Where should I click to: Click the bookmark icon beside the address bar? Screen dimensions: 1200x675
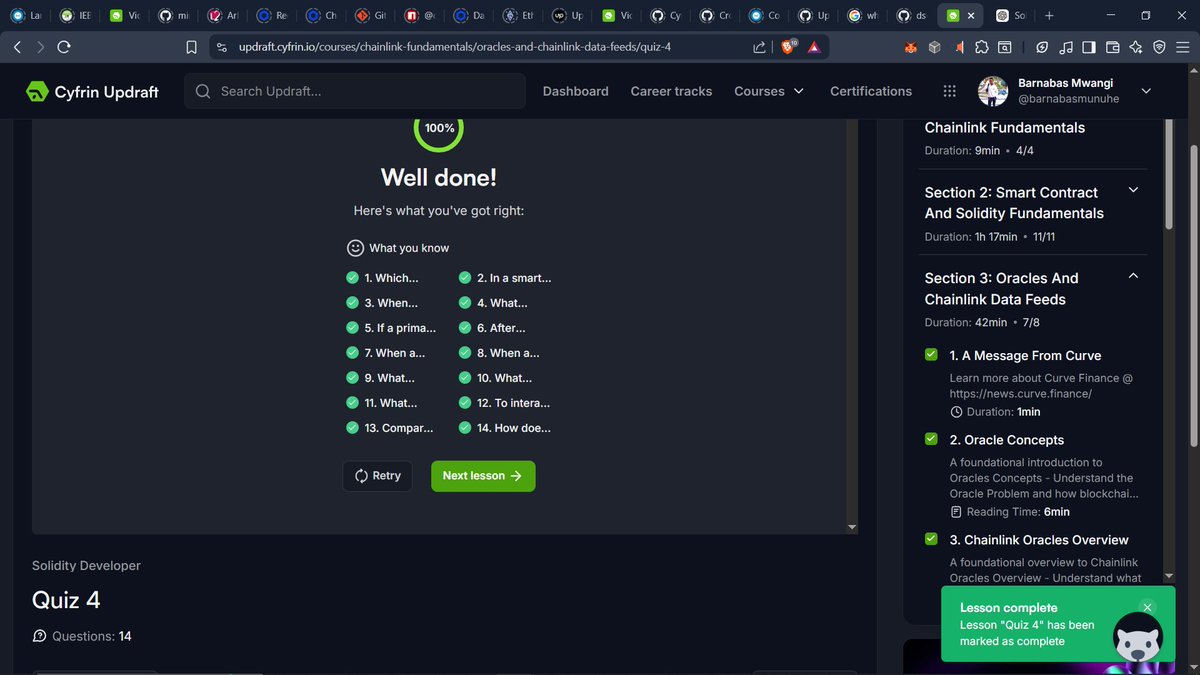[x=192, y=47]
